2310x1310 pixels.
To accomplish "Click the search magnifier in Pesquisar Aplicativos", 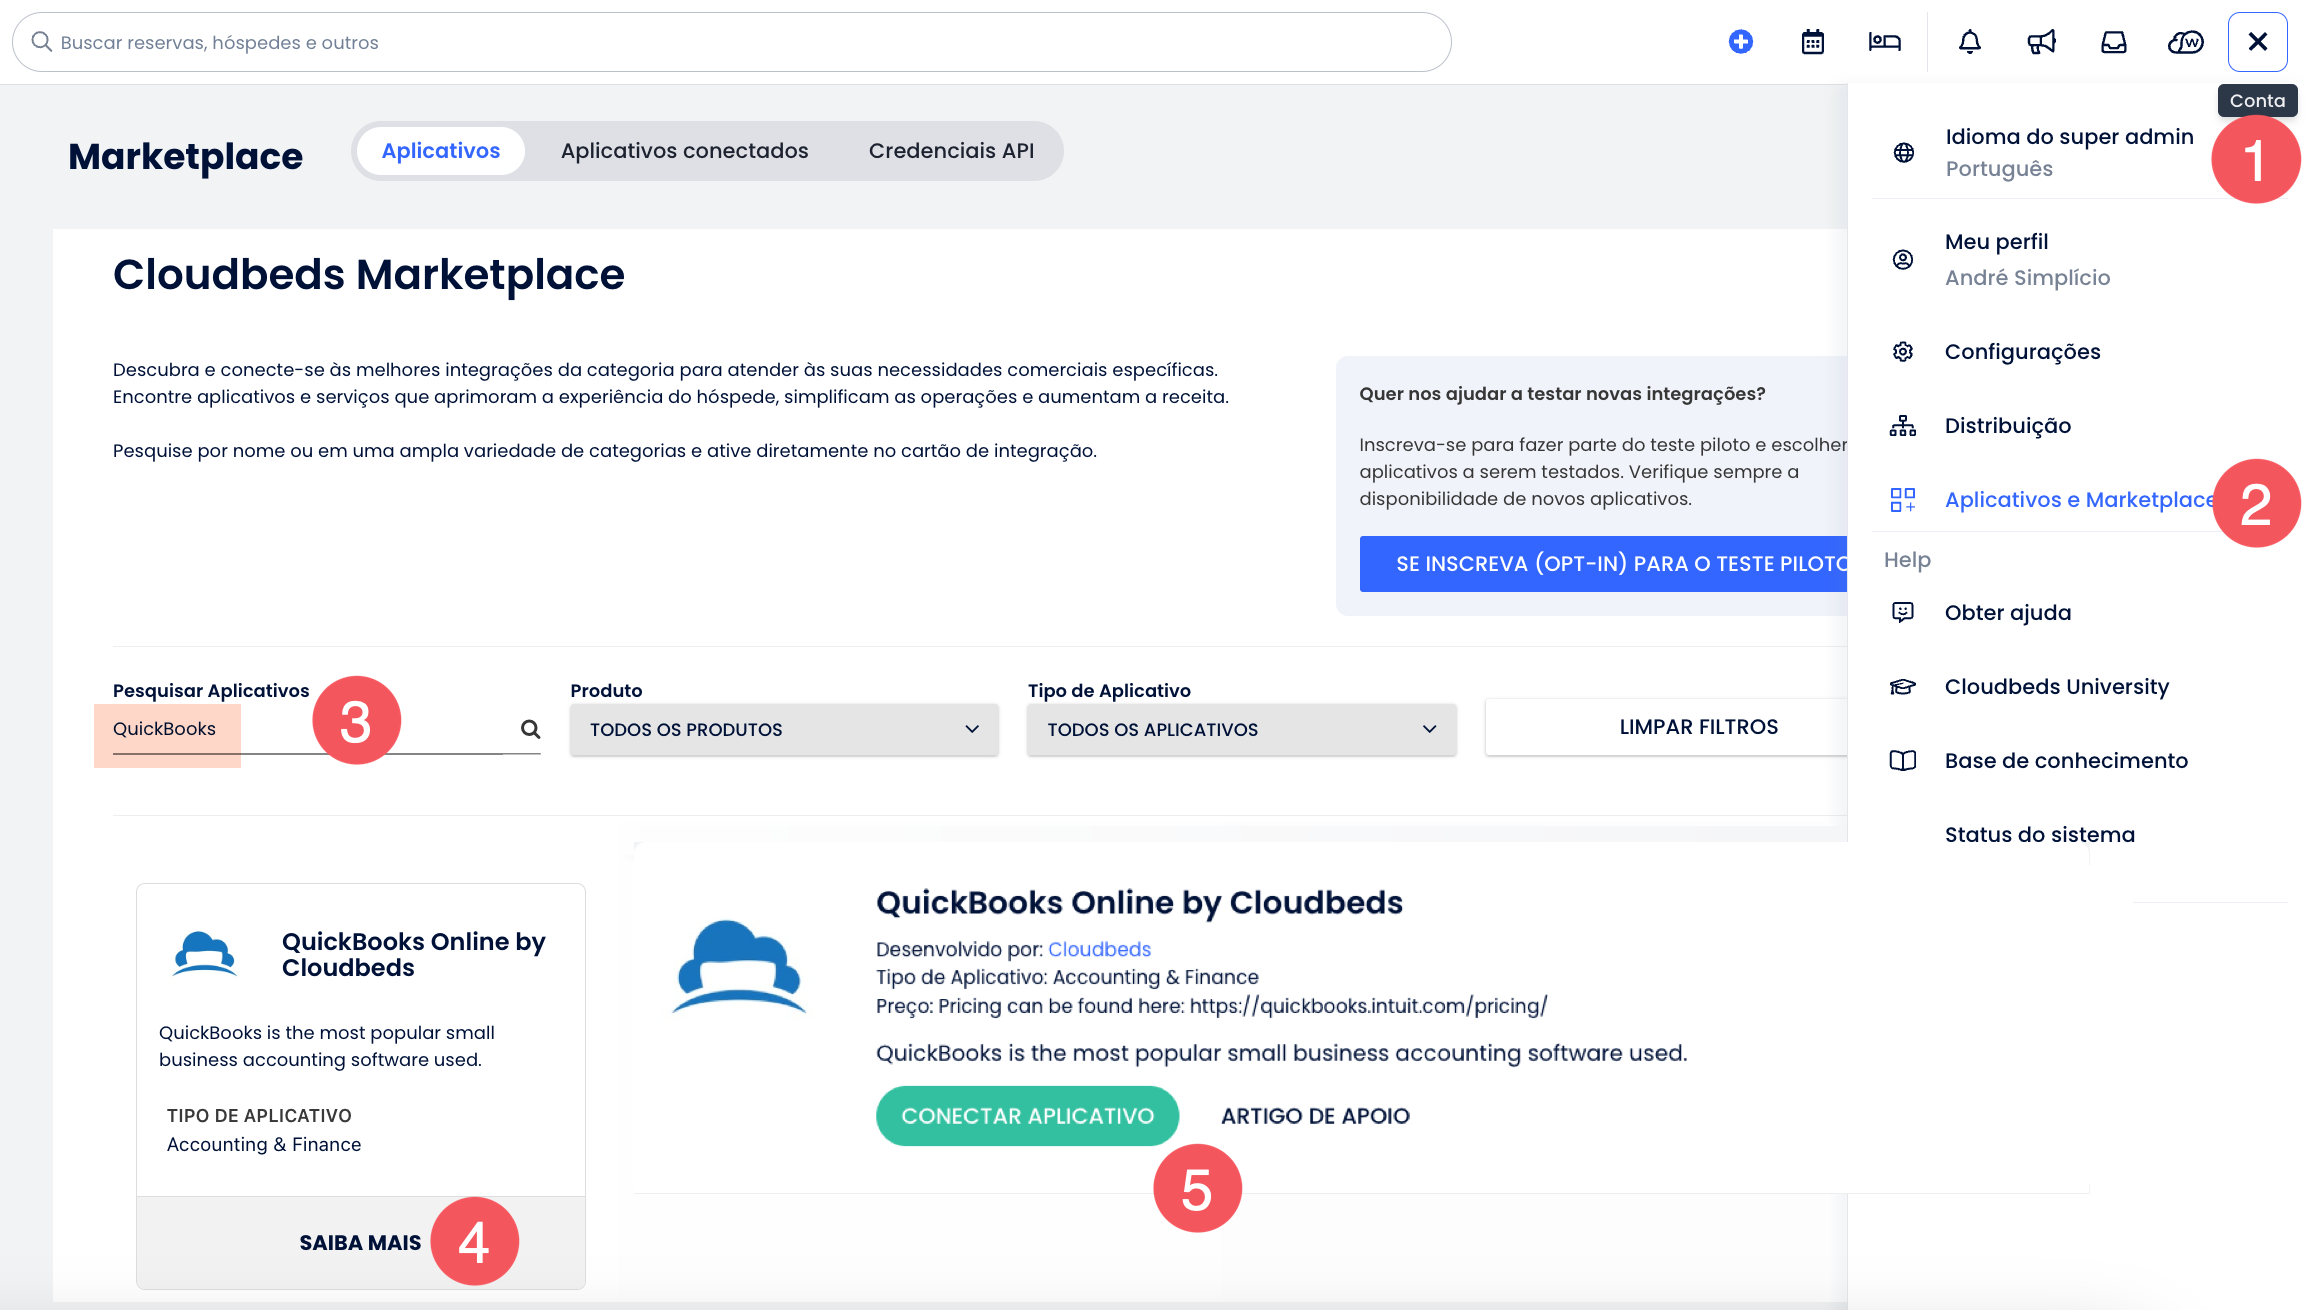I will click(530, 729).
